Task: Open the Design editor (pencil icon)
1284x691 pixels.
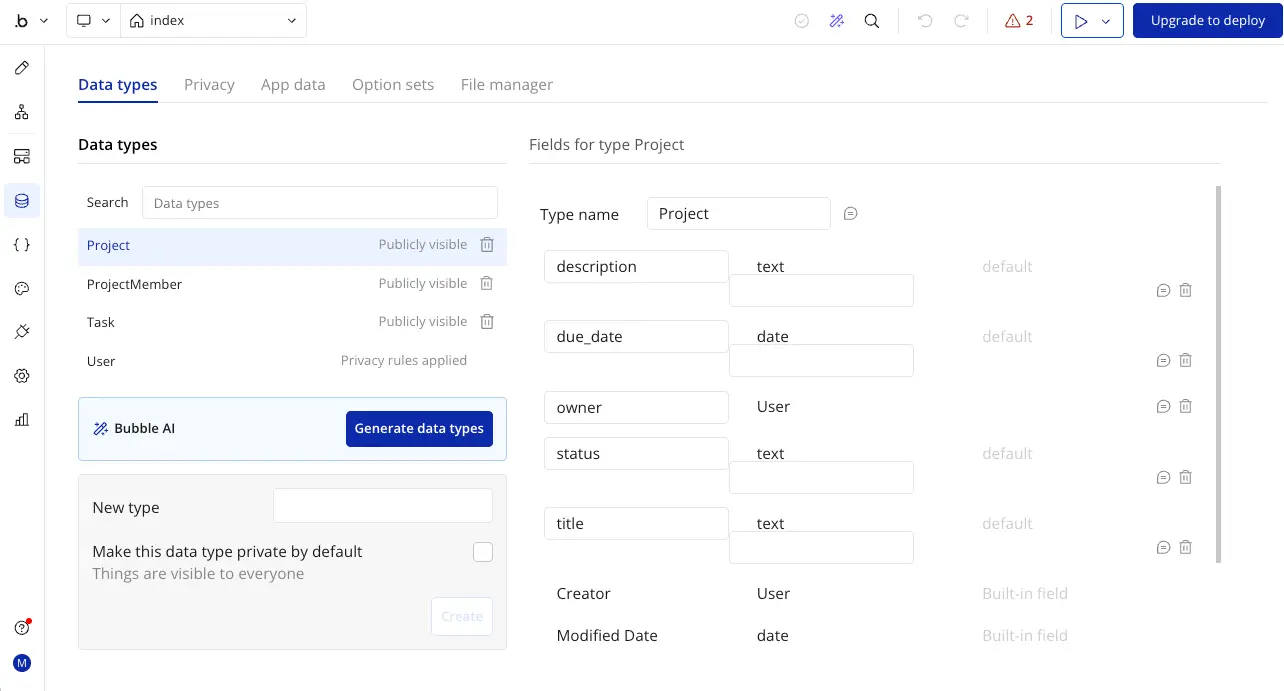Action: click(21, 68)
